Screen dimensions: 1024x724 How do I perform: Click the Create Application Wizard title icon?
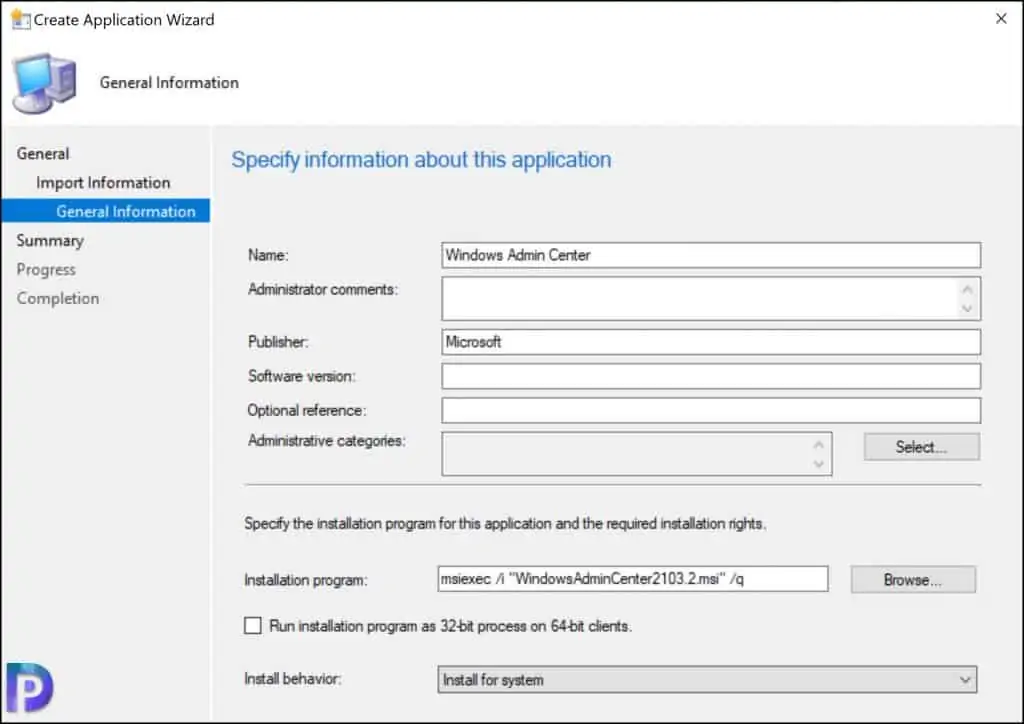coord(20,20)
